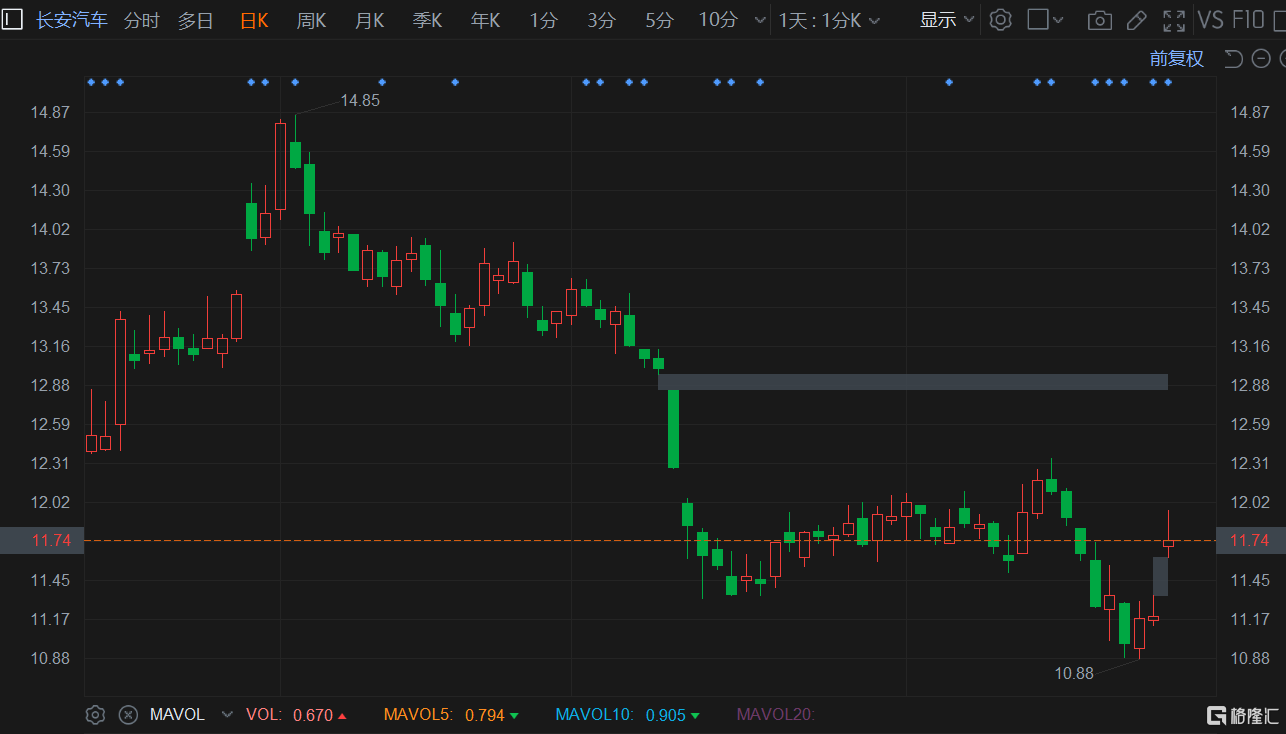The width and height of the screenshot is (1286, 734).
Task: Switch to 年K yearly chart
Action: pyautogui.click(x=485, y=20)
